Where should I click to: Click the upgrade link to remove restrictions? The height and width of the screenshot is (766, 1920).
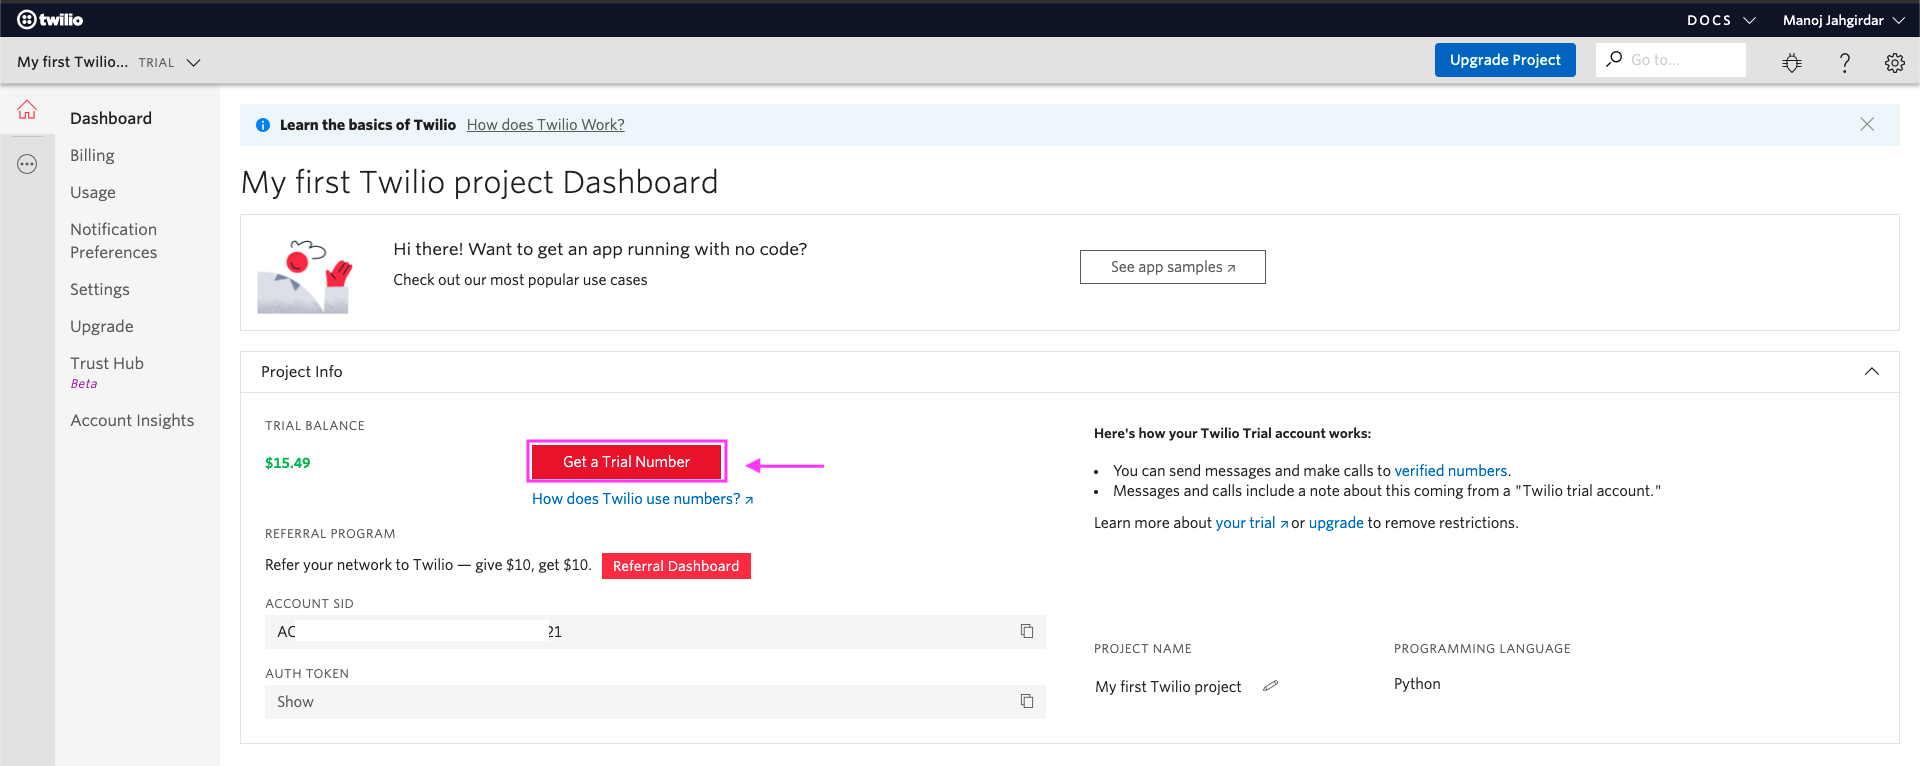coord(1336,523)
